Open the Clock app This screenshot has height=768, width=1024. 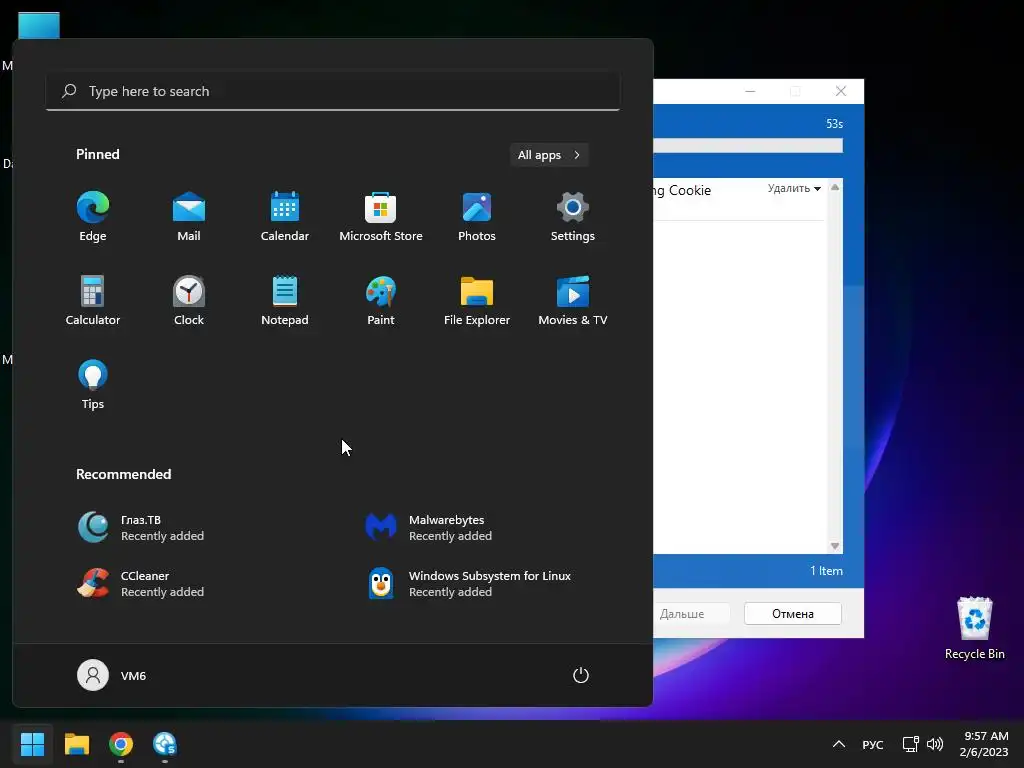(189, 300)
